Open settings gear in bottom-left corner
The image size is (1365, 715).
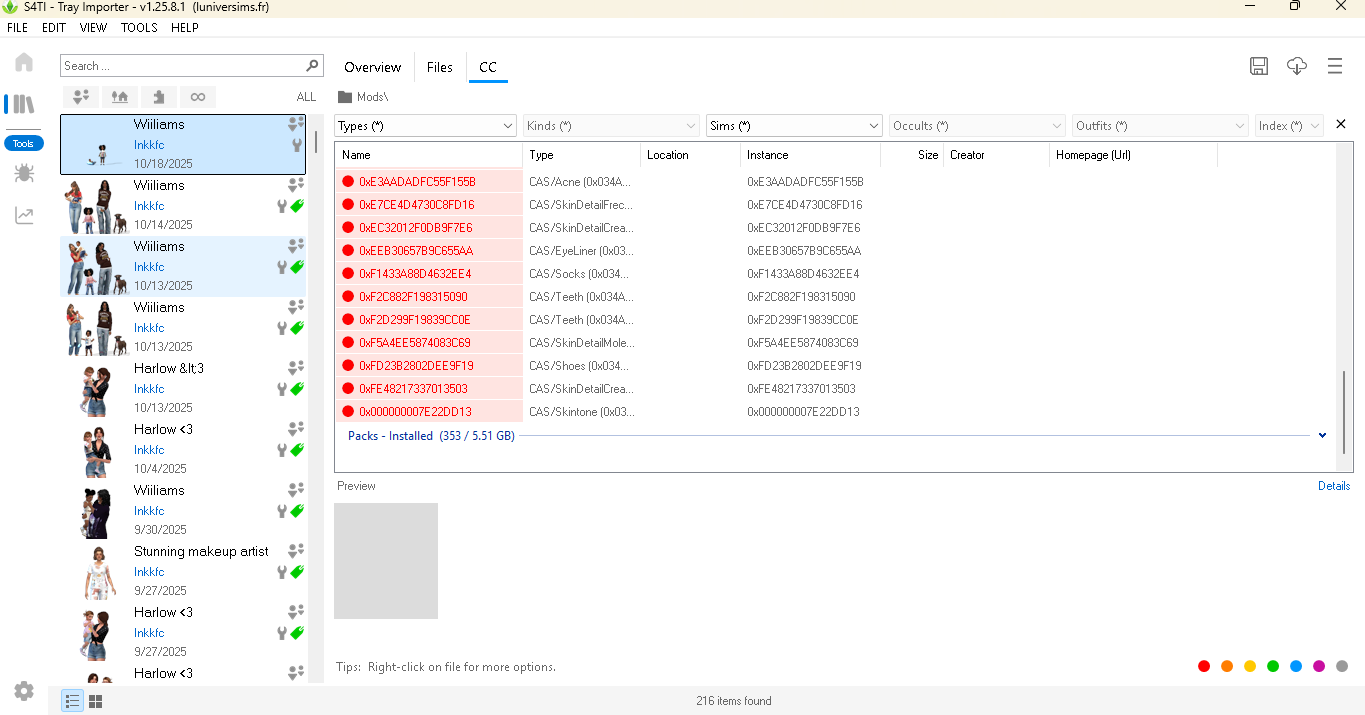(x=24, y=691)
